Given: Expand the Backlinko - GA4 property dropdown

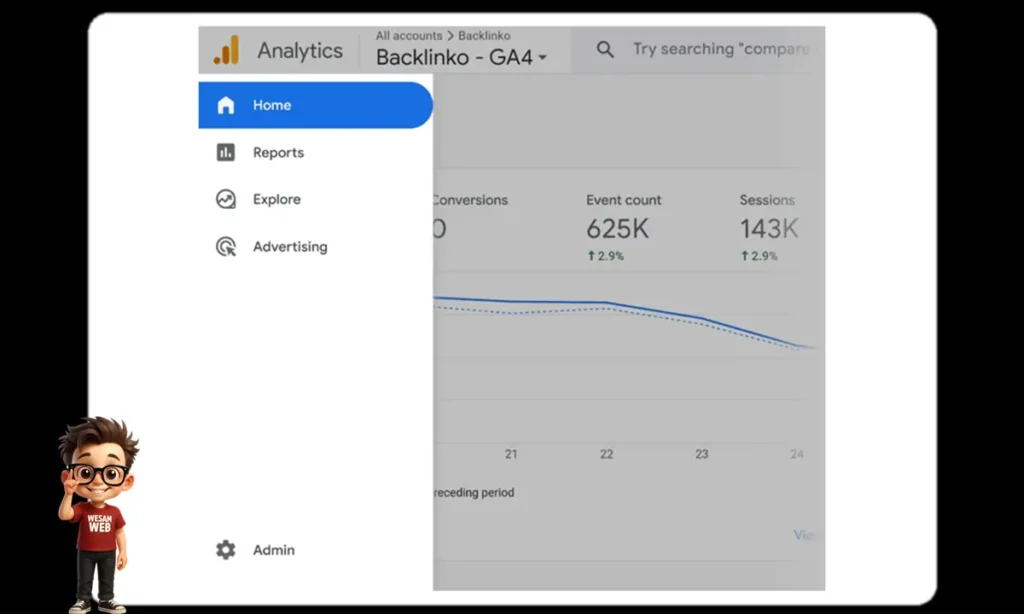Looking at the screenshot, I should pyautogui.click(x=455, y=57).
